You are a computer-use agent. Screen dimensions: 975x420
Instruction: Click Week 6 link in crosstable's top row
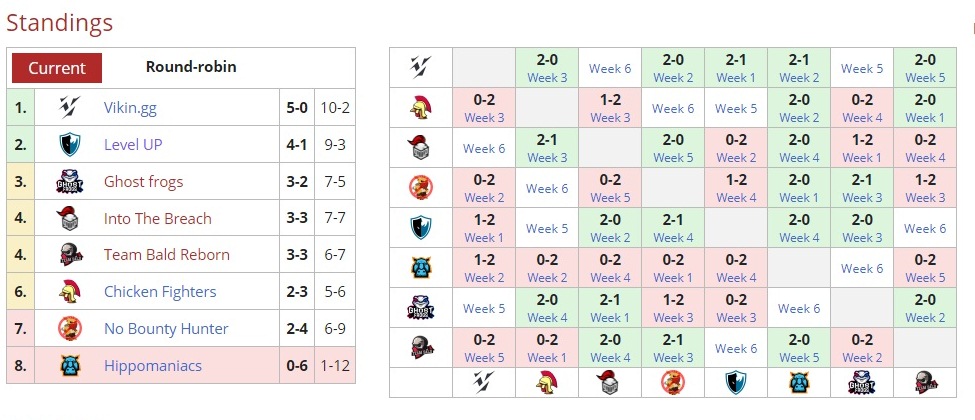609,68
